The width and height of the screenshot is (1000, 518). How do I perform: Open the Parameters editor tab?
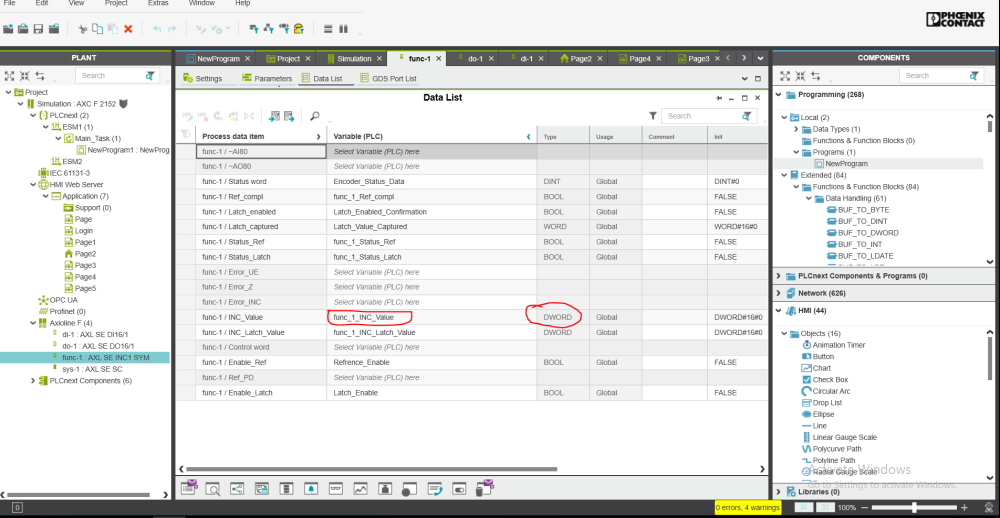pos(266,78)
